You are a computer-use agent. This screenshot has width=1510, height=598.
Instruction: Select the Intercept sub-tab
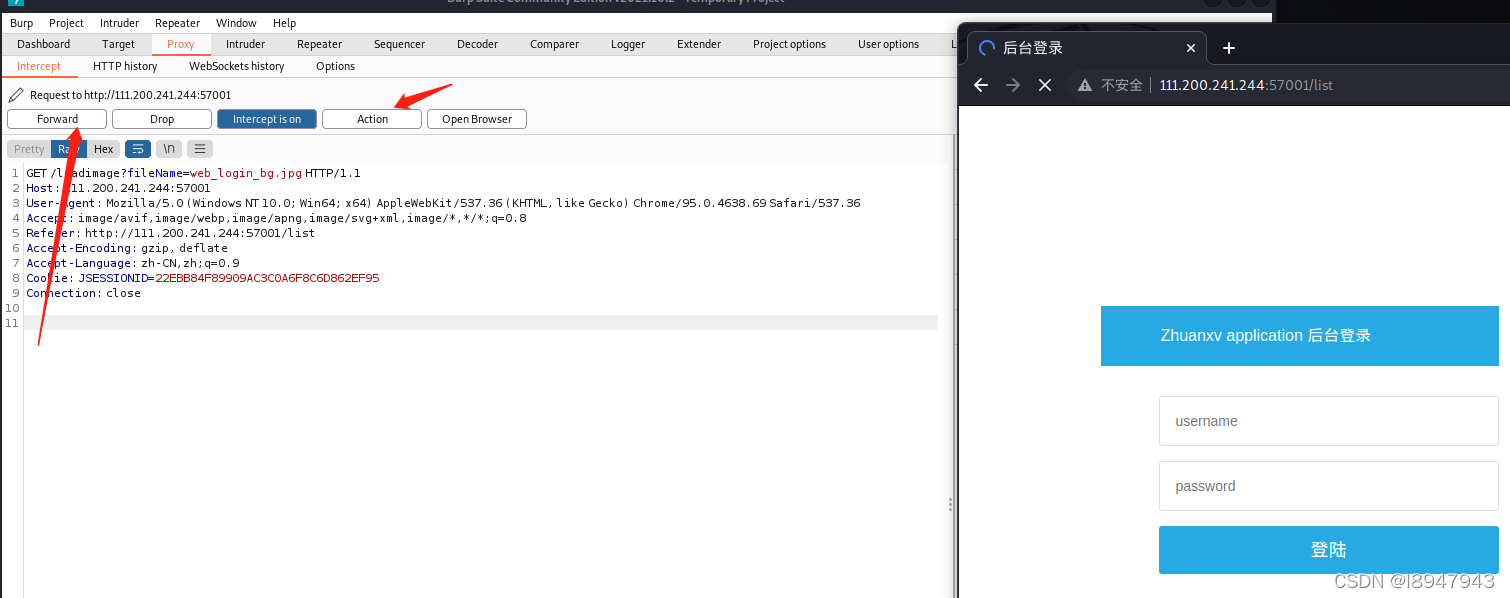[x=39, y=66]
